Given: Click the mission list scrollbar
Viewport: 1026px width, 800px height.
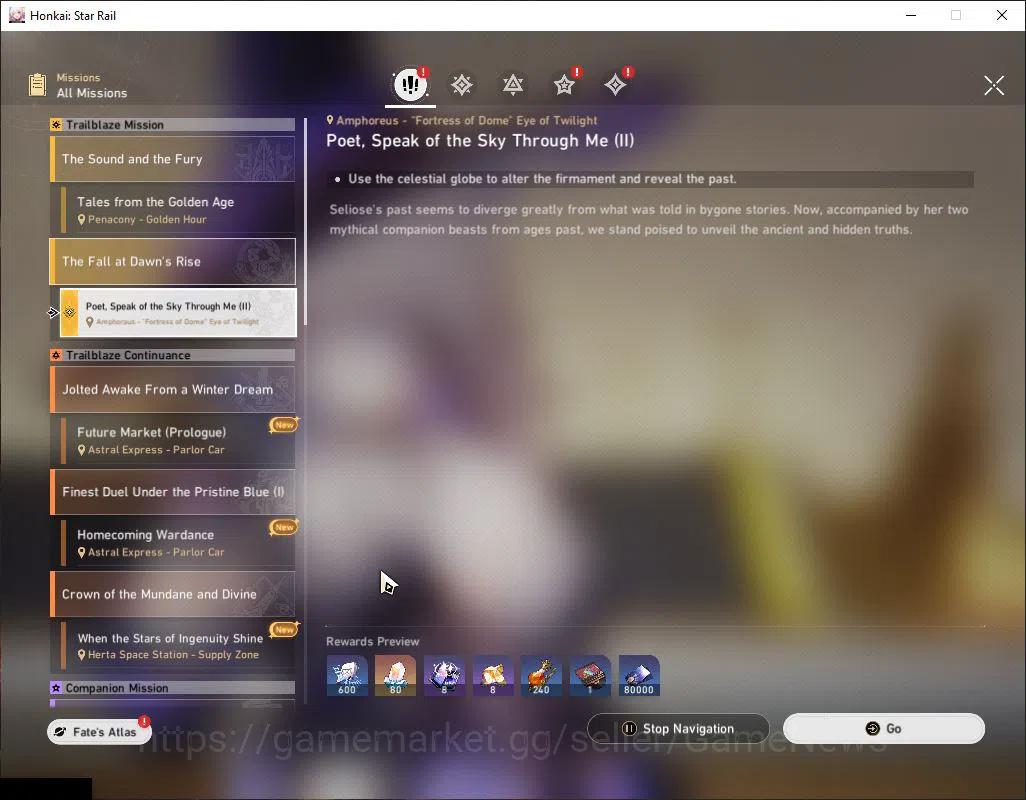Looking at the screenshot, I should pyautogui.click(x=305, y=221).
